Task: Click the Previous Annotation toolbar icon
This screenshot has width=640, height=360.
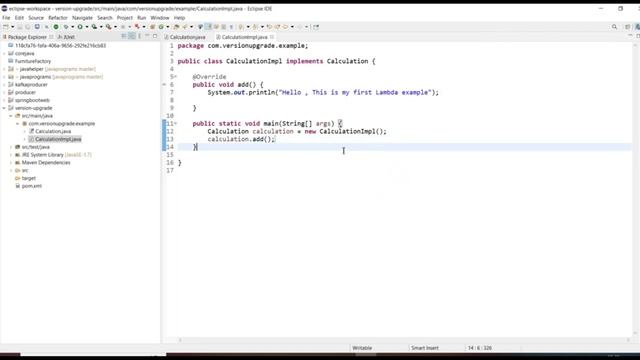Action: click(x=256, y=27)
